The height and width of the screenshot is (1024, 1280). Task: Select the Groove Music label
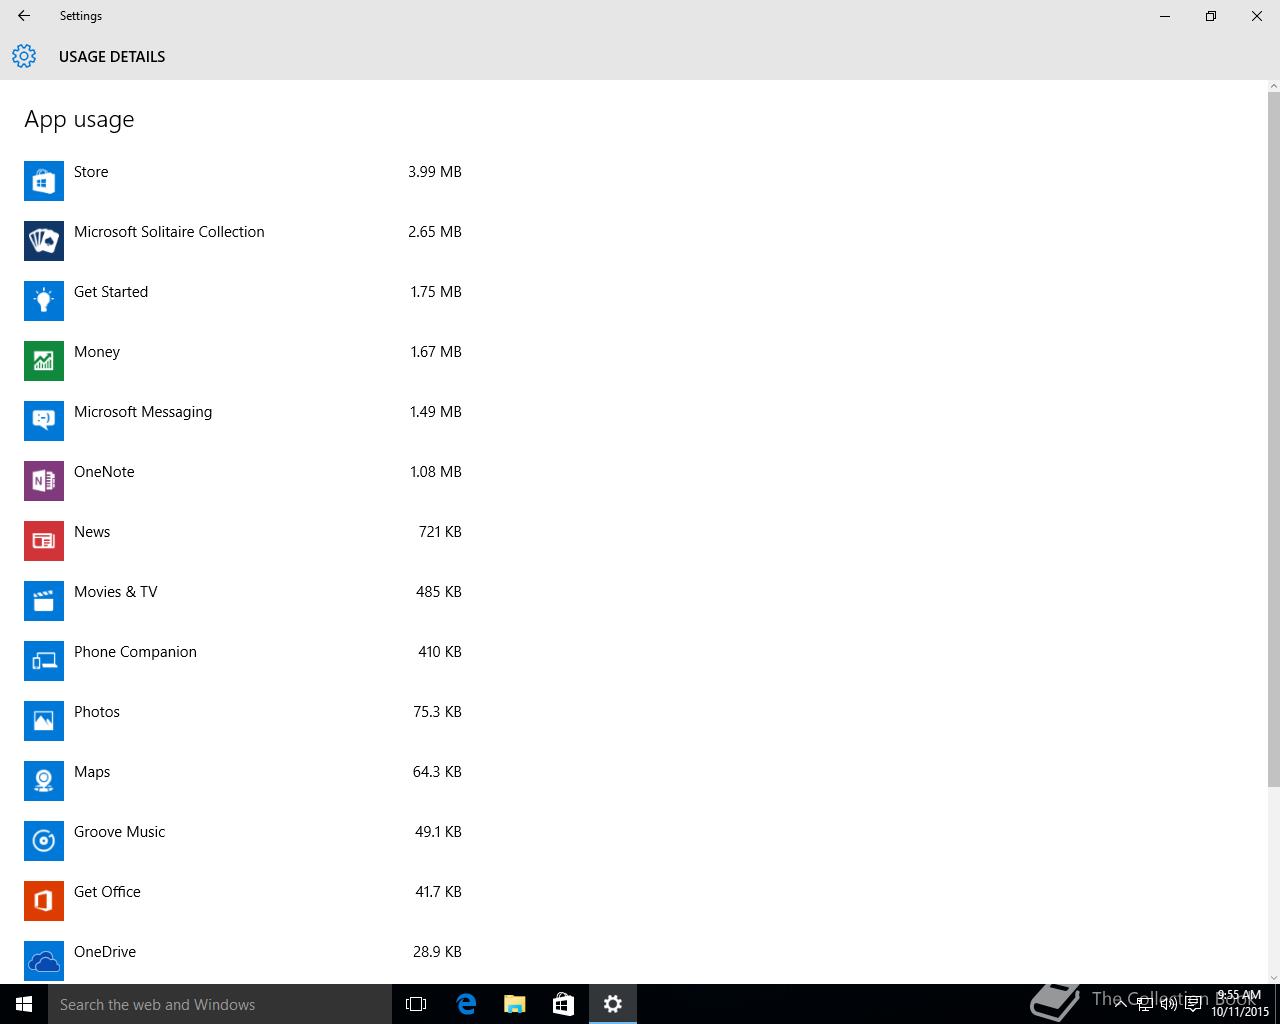[119, 832]
